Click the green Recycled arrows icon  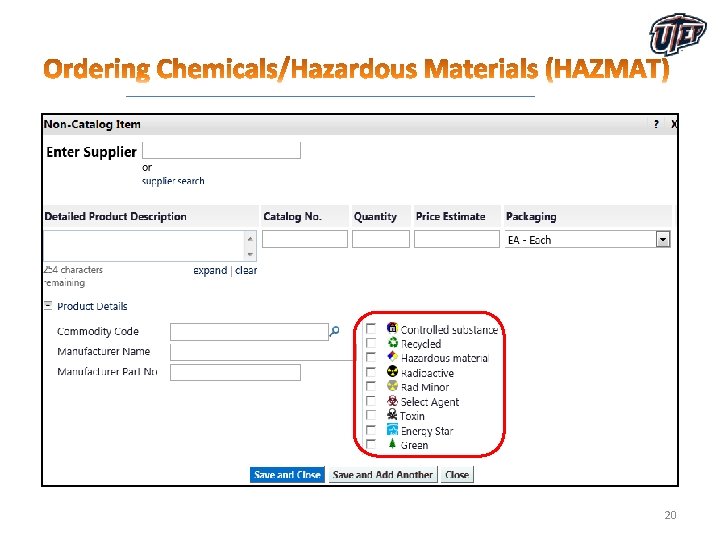(x=393, y=343)
